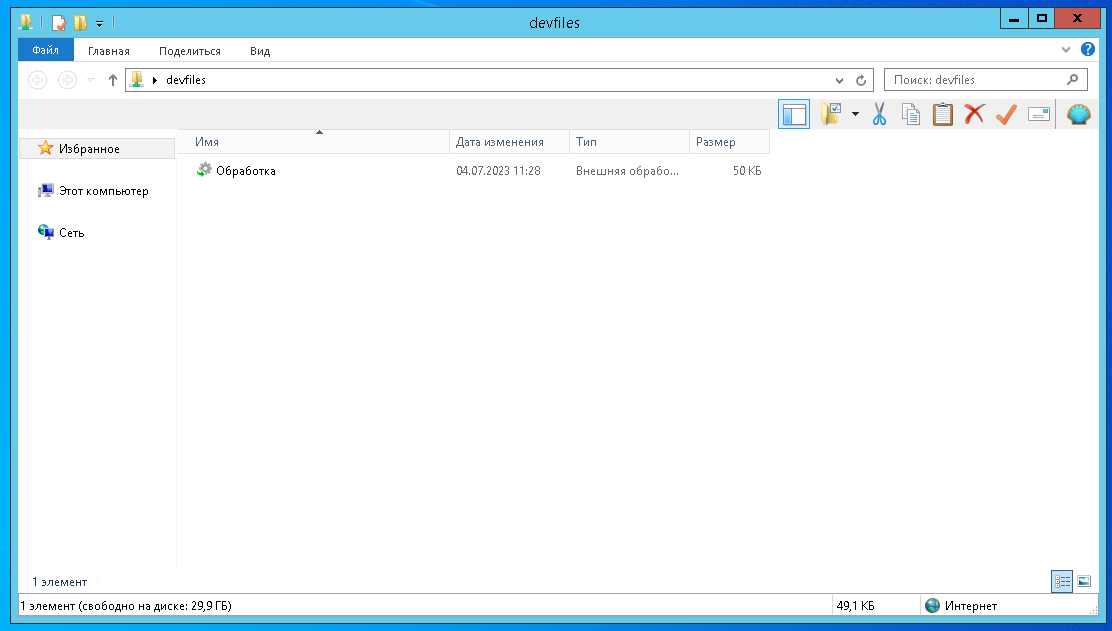Viewport: 1112px width, 631px height.
Task: Switch to large icons view in status bar
Action: coord(1084,581)
